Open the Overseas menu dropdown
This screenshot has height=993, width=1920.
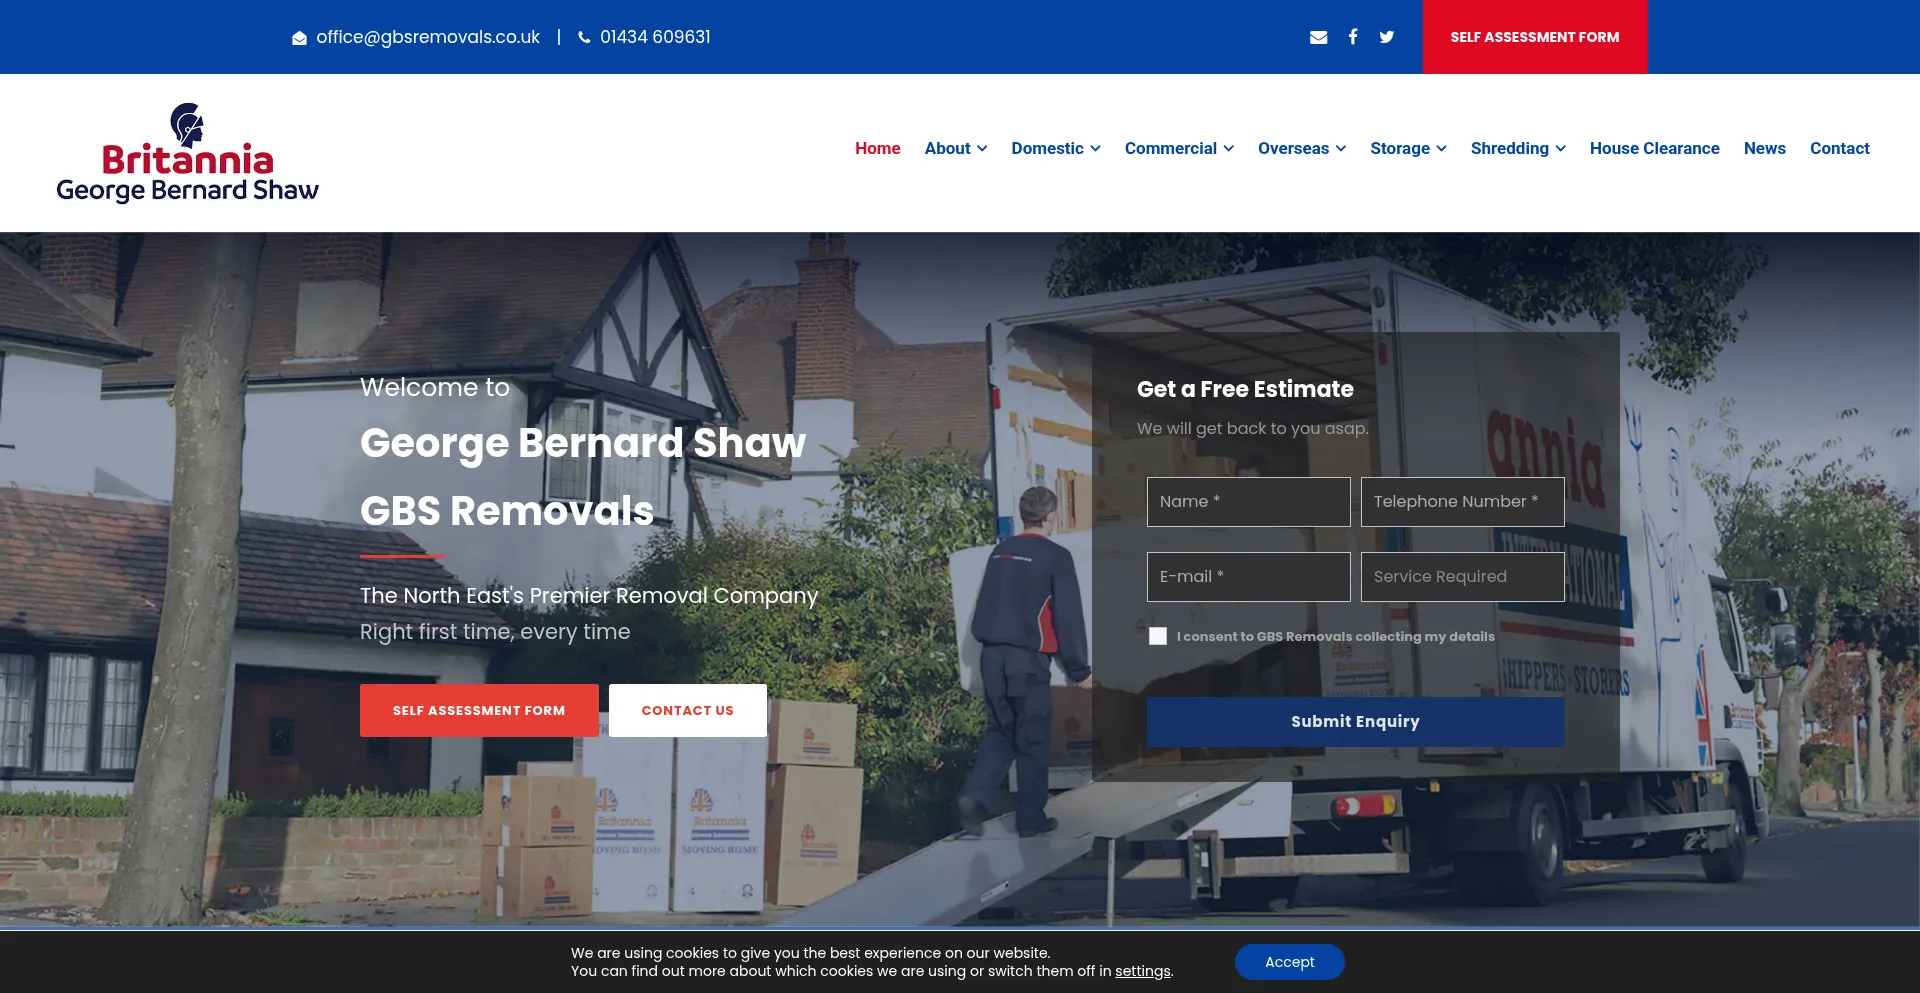tap(1301, 148)
